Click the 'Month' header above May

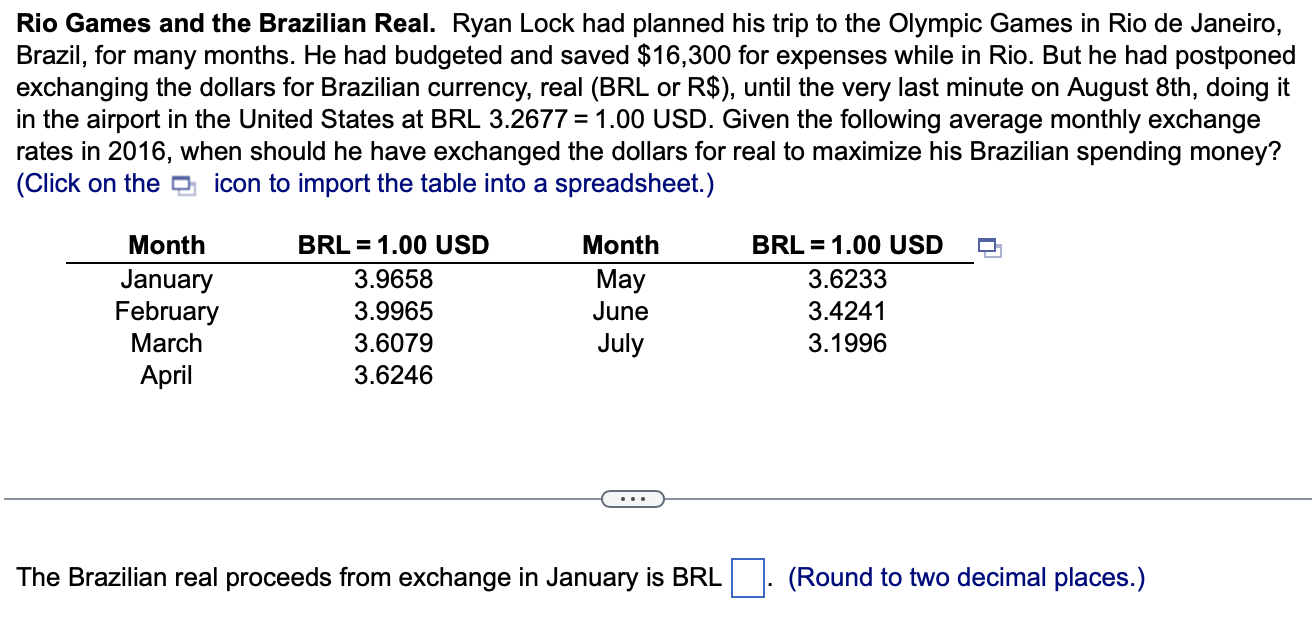[620, 245]
